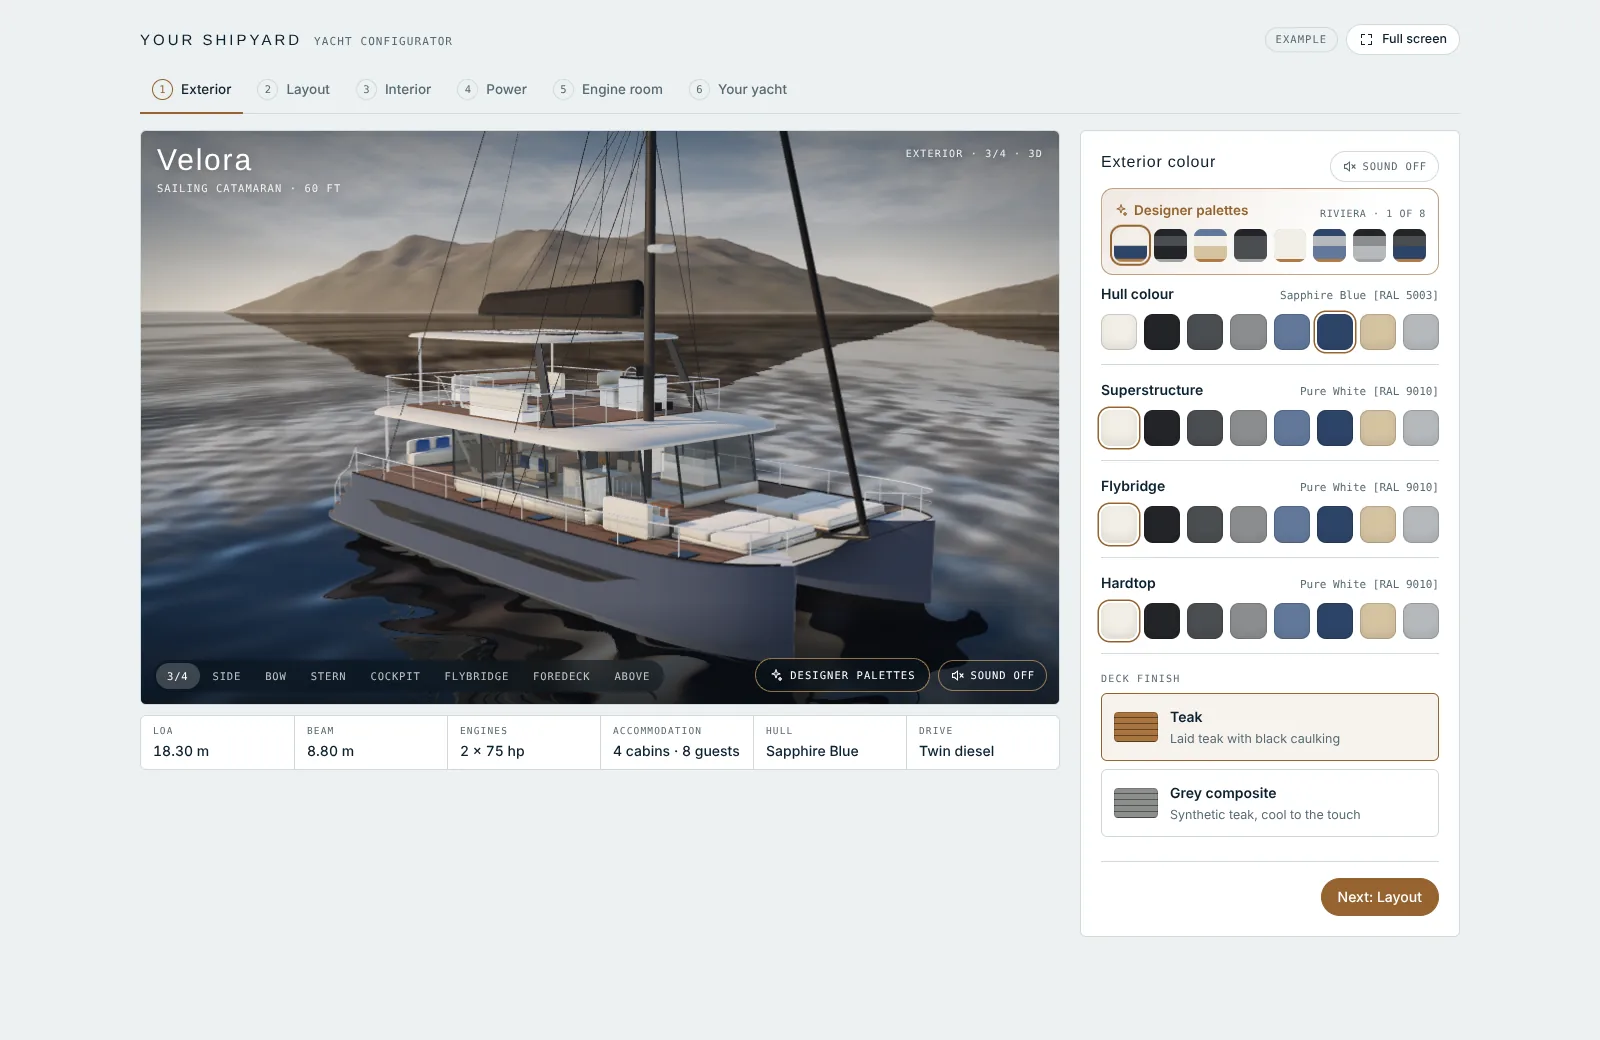Switch to the Interior step tab

(x=394, y=89)
